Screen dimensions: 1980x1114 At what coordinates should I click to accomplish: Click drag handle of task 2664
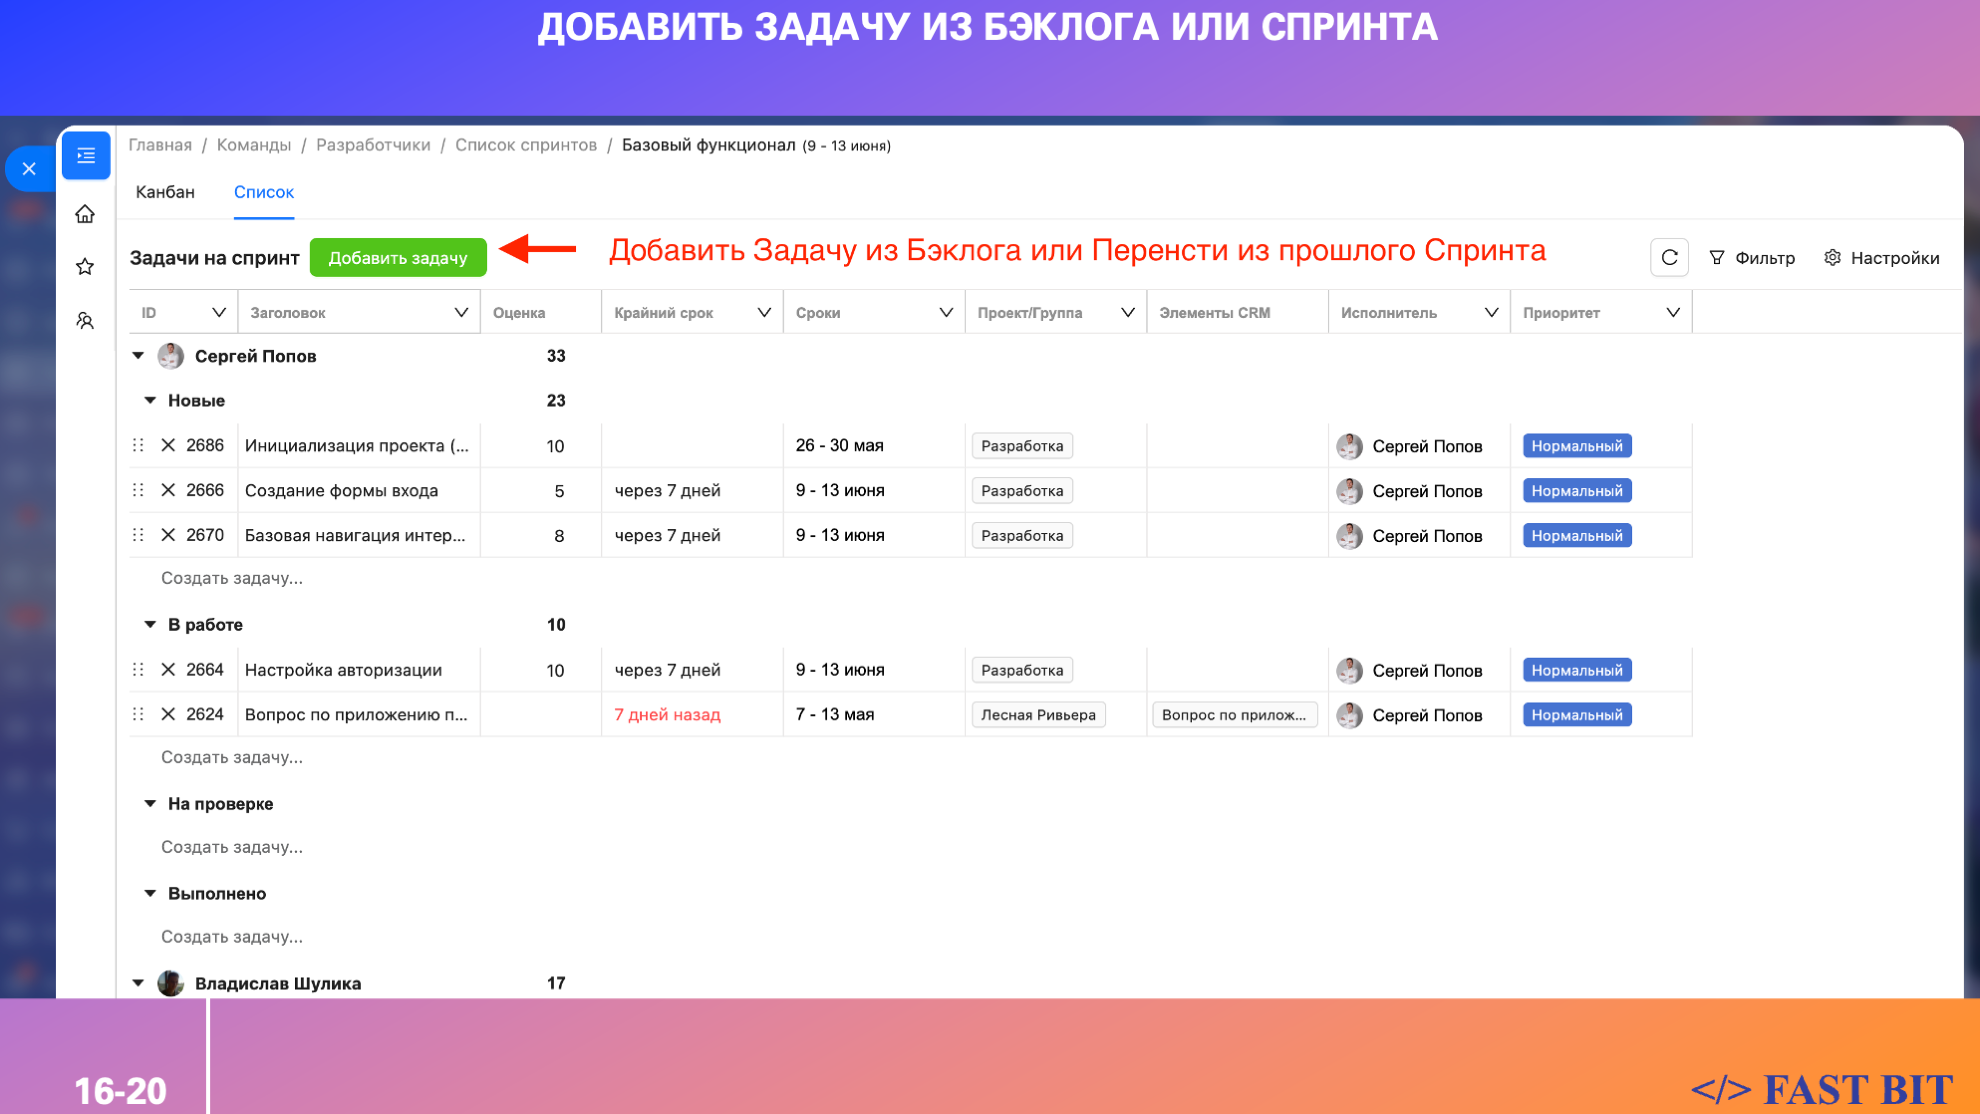(x=138, y=670)
